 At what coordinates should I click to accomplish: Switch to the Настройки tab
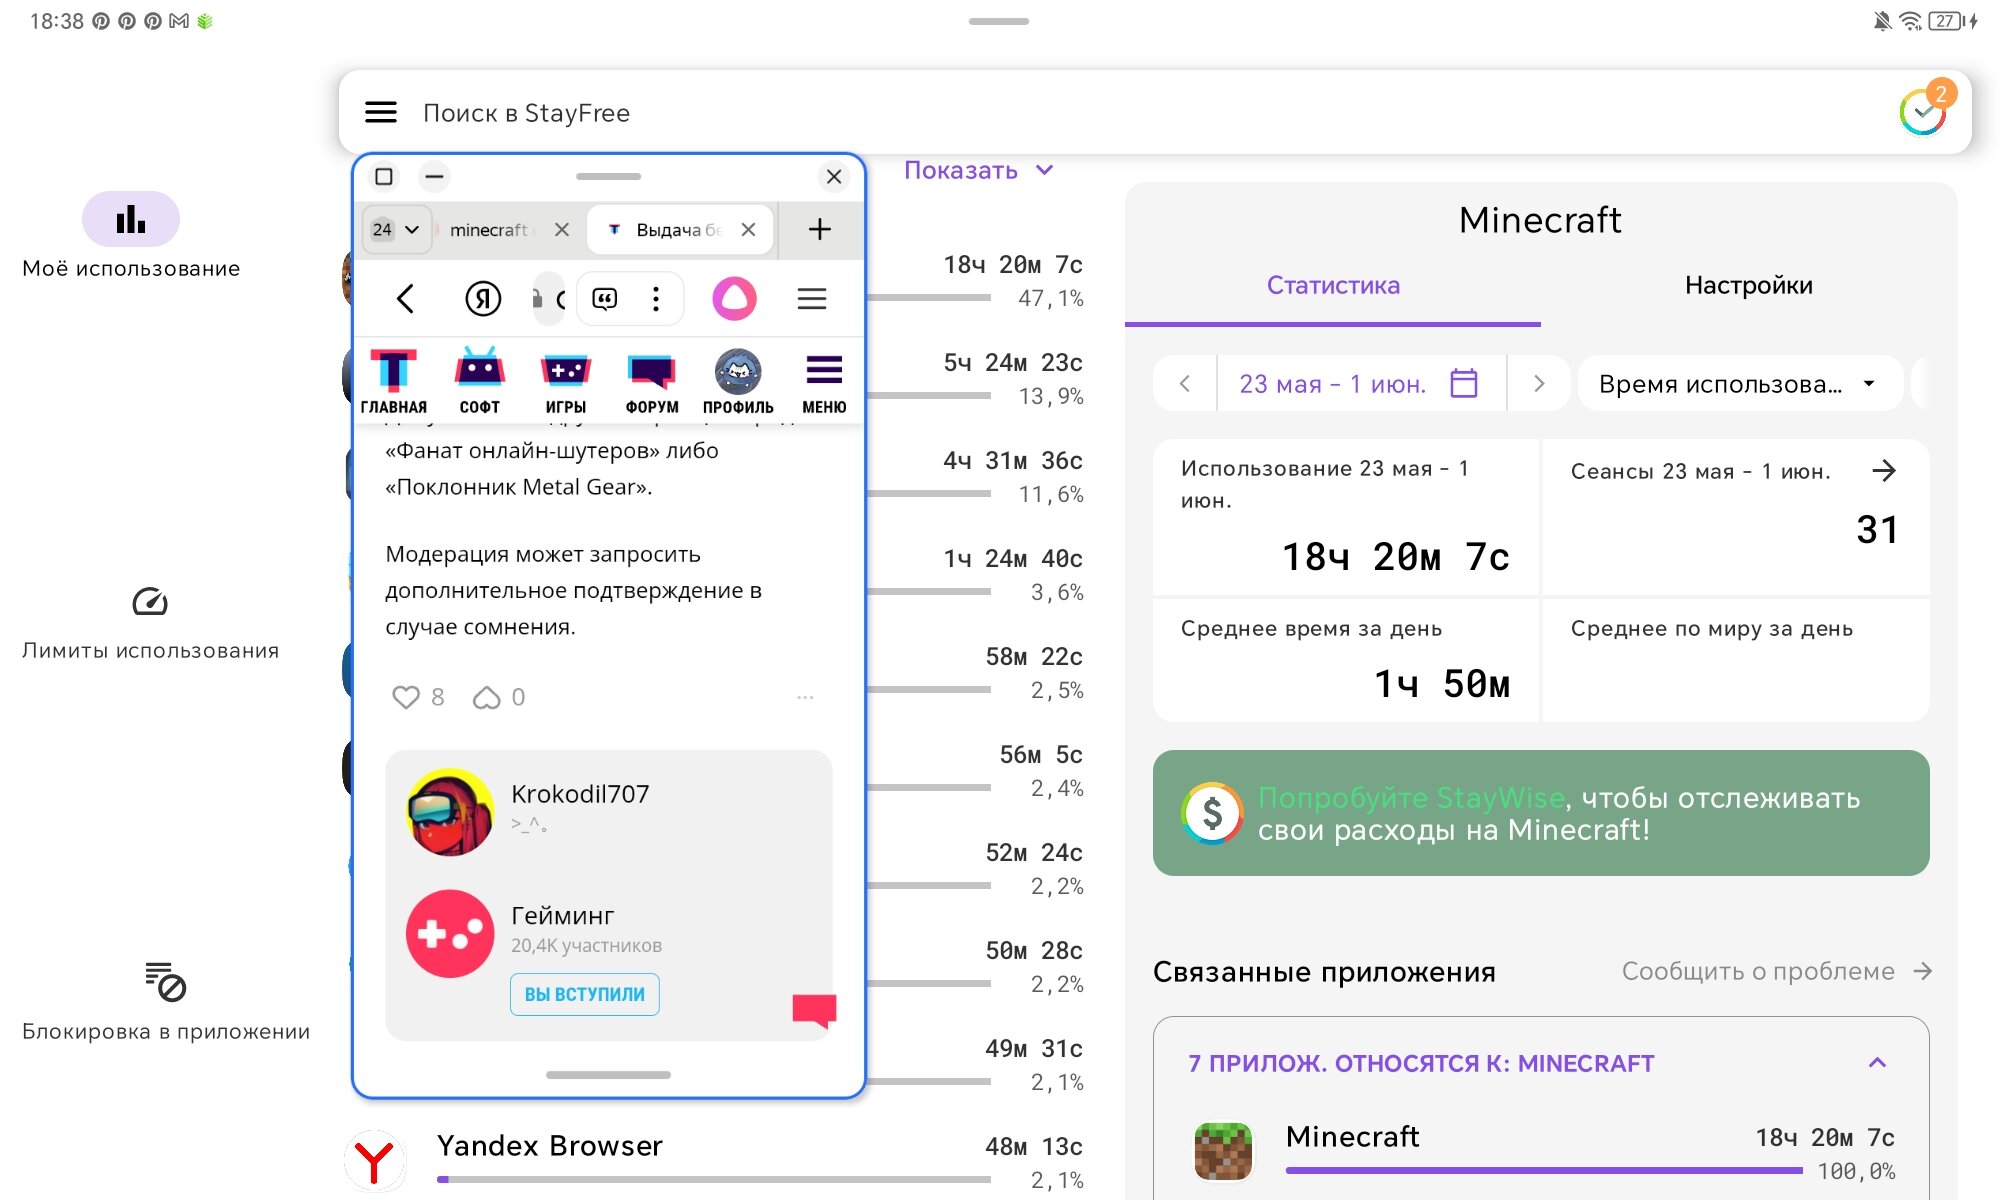coord(1748,285)
